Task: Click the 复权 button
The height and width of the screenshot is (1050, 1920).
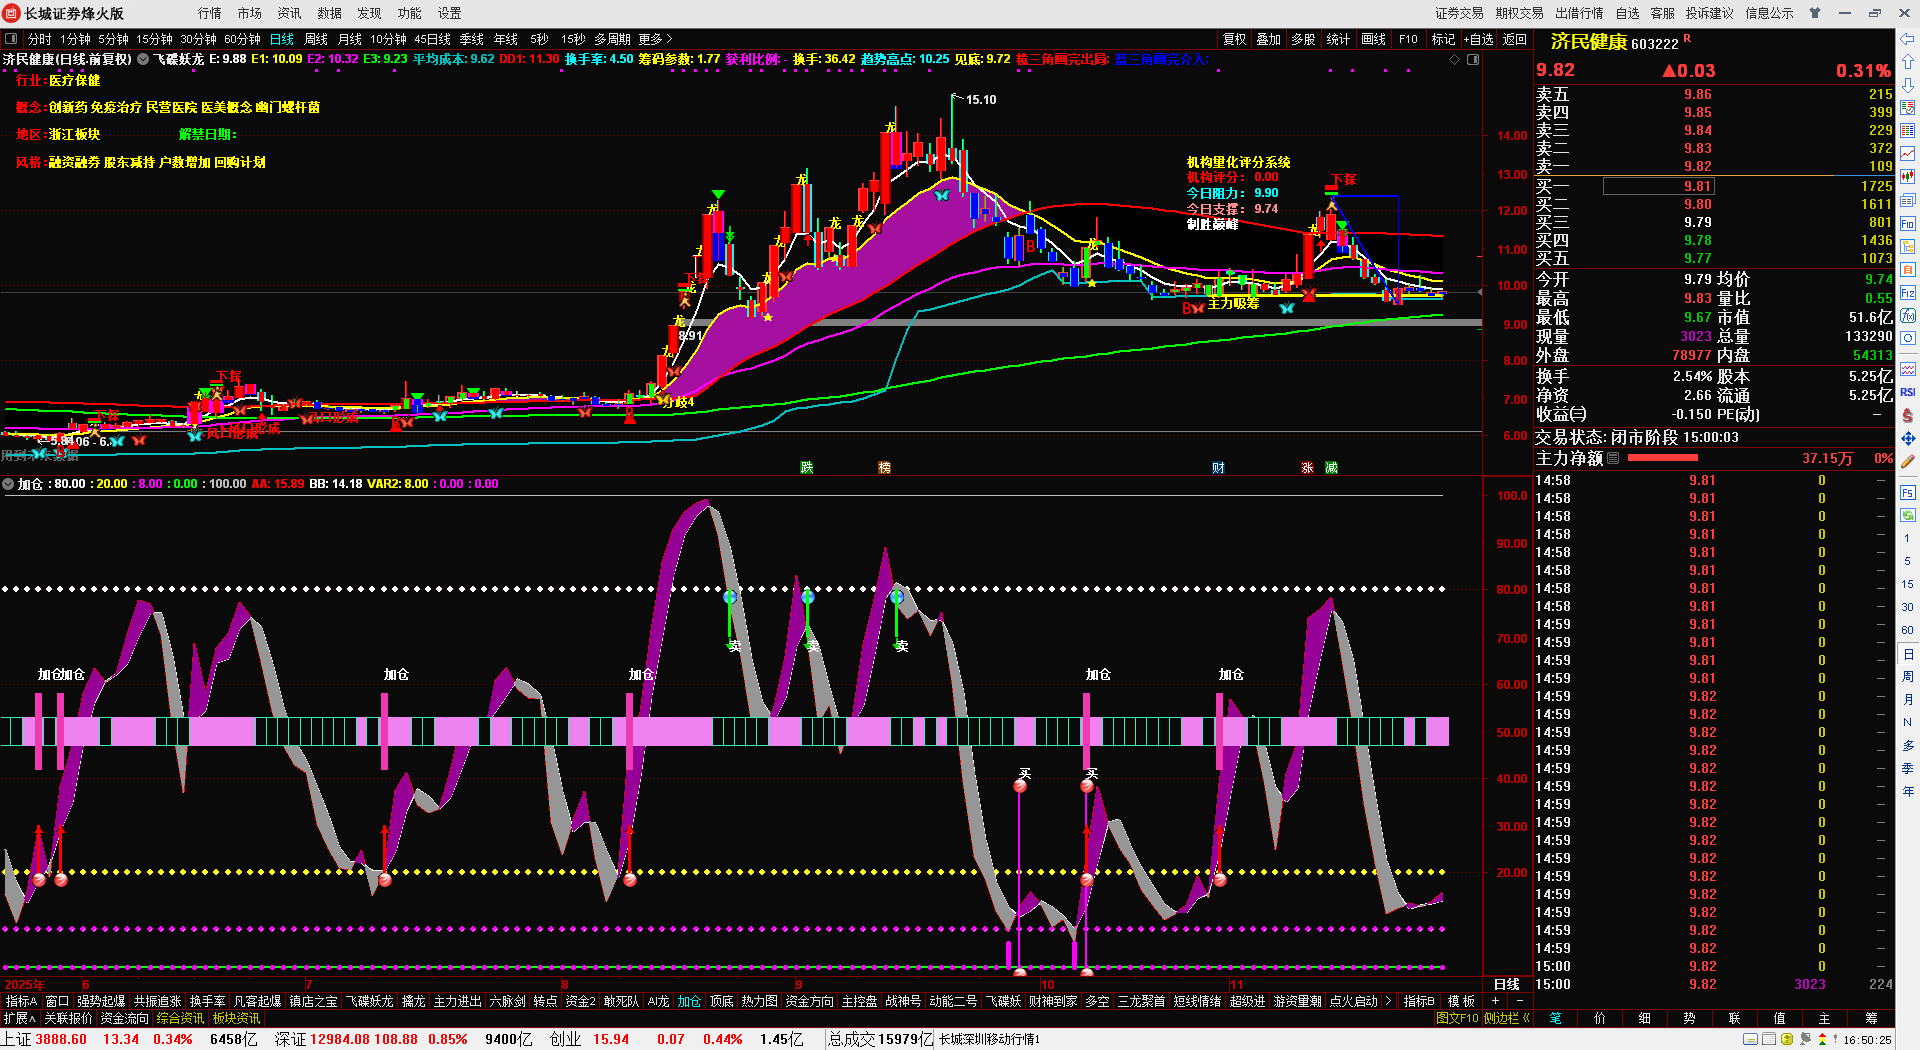Action: pos(1235,39)
